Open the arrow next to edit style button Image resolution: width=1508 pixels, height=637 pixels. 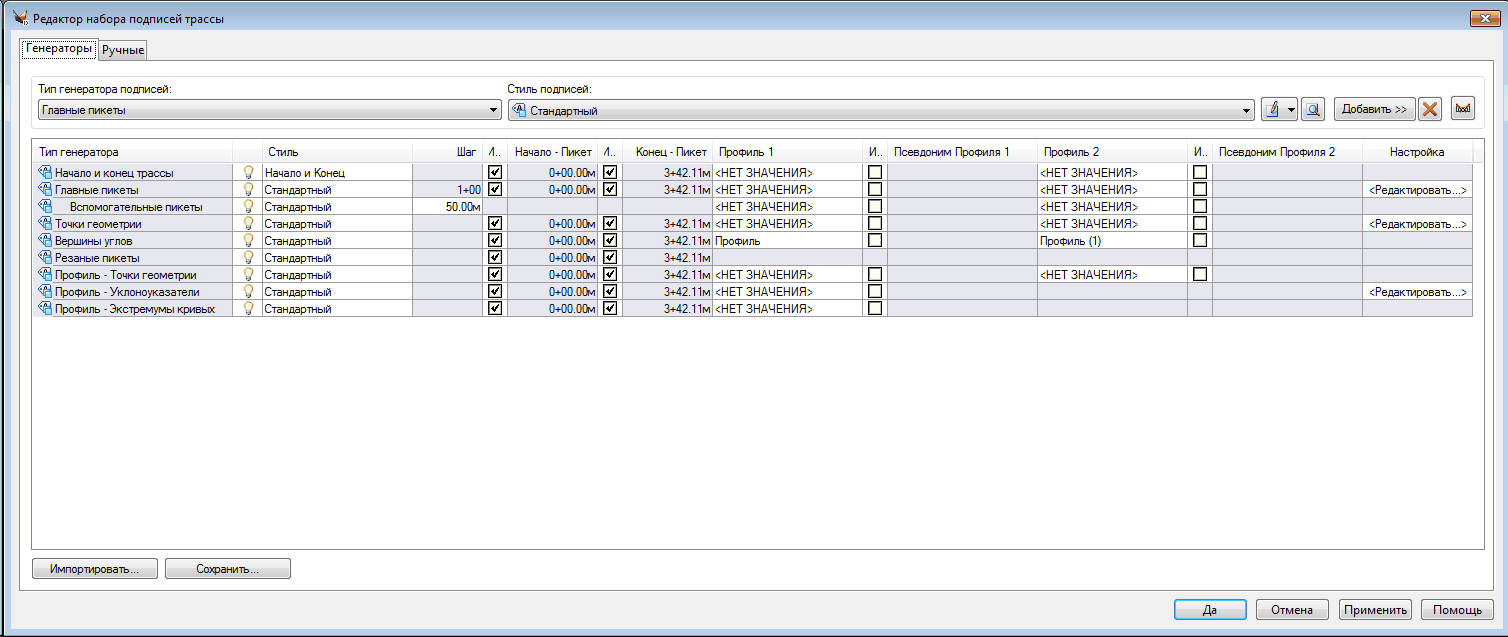click(1291, 110)
